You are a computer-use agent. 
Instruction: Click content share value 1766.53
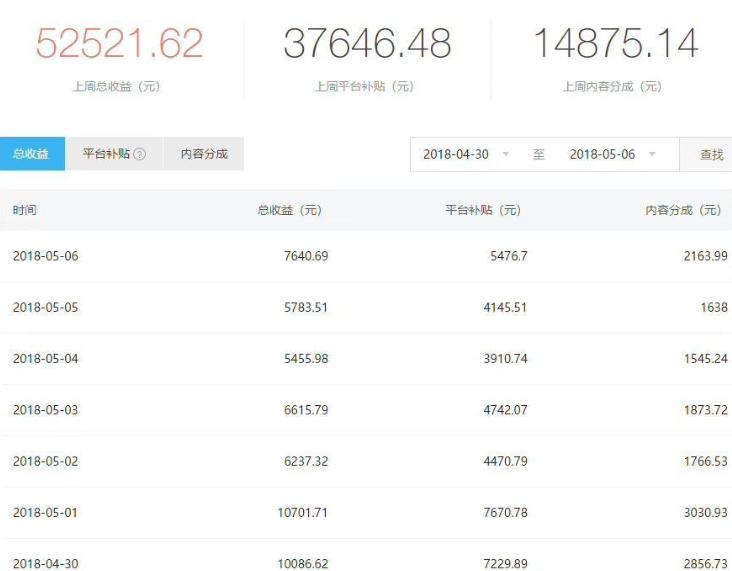click(706, 461)
